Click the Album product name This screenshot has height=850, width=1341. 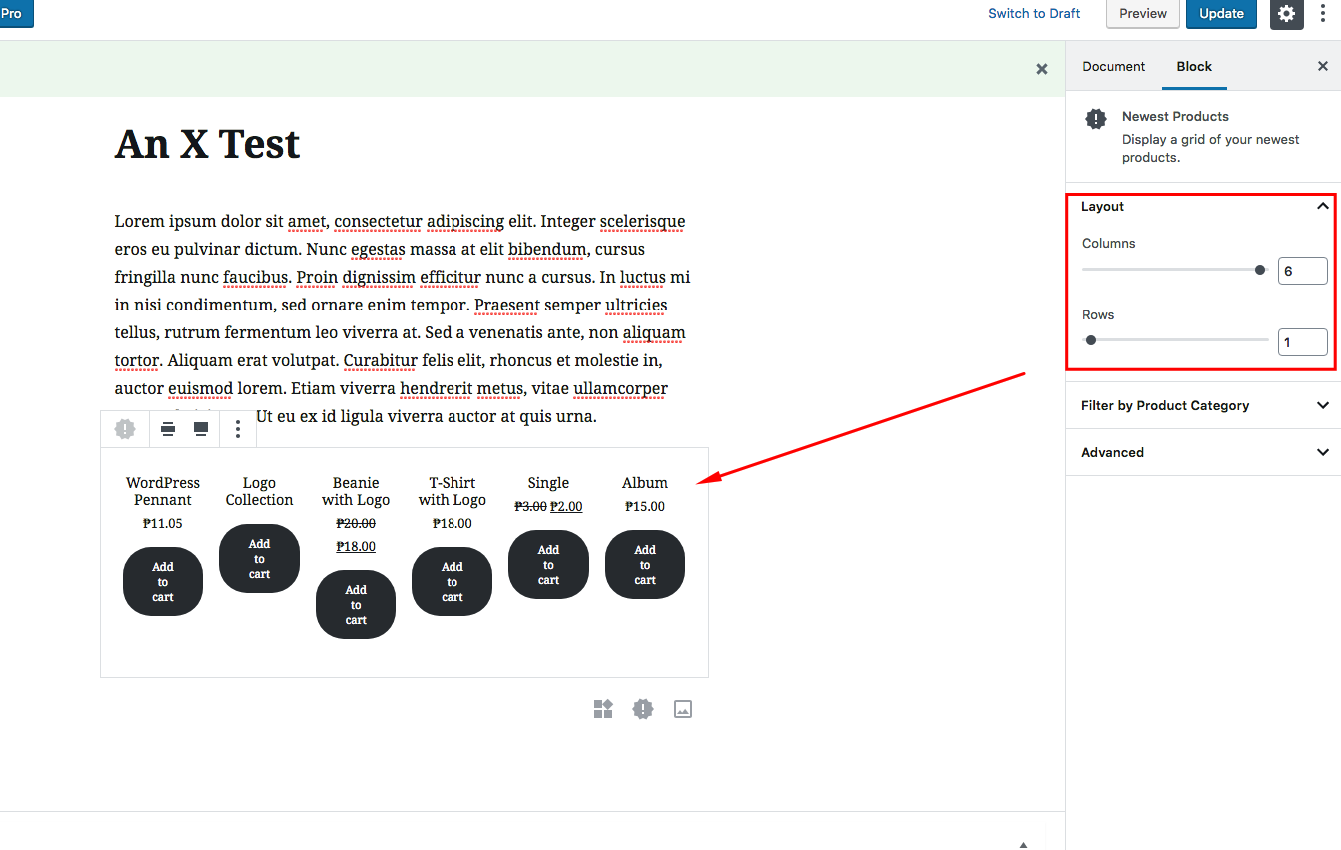pyautogui.click(x=645, y=483)
